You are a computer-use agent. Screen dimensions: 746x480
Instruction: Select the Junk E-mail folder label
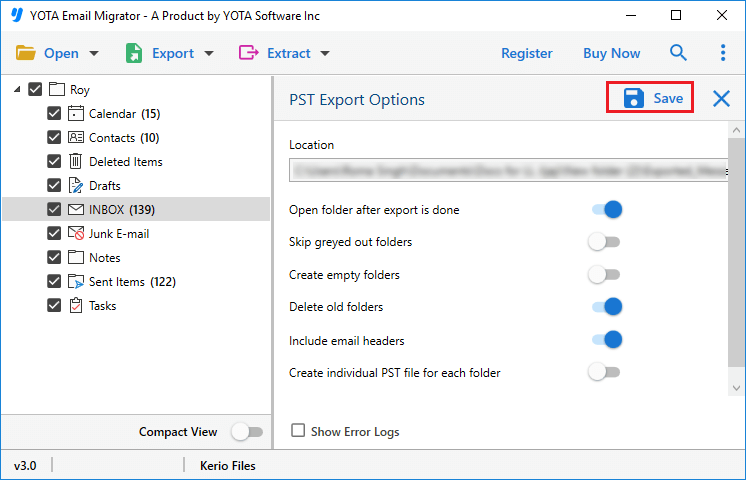(x=119, y=234)
